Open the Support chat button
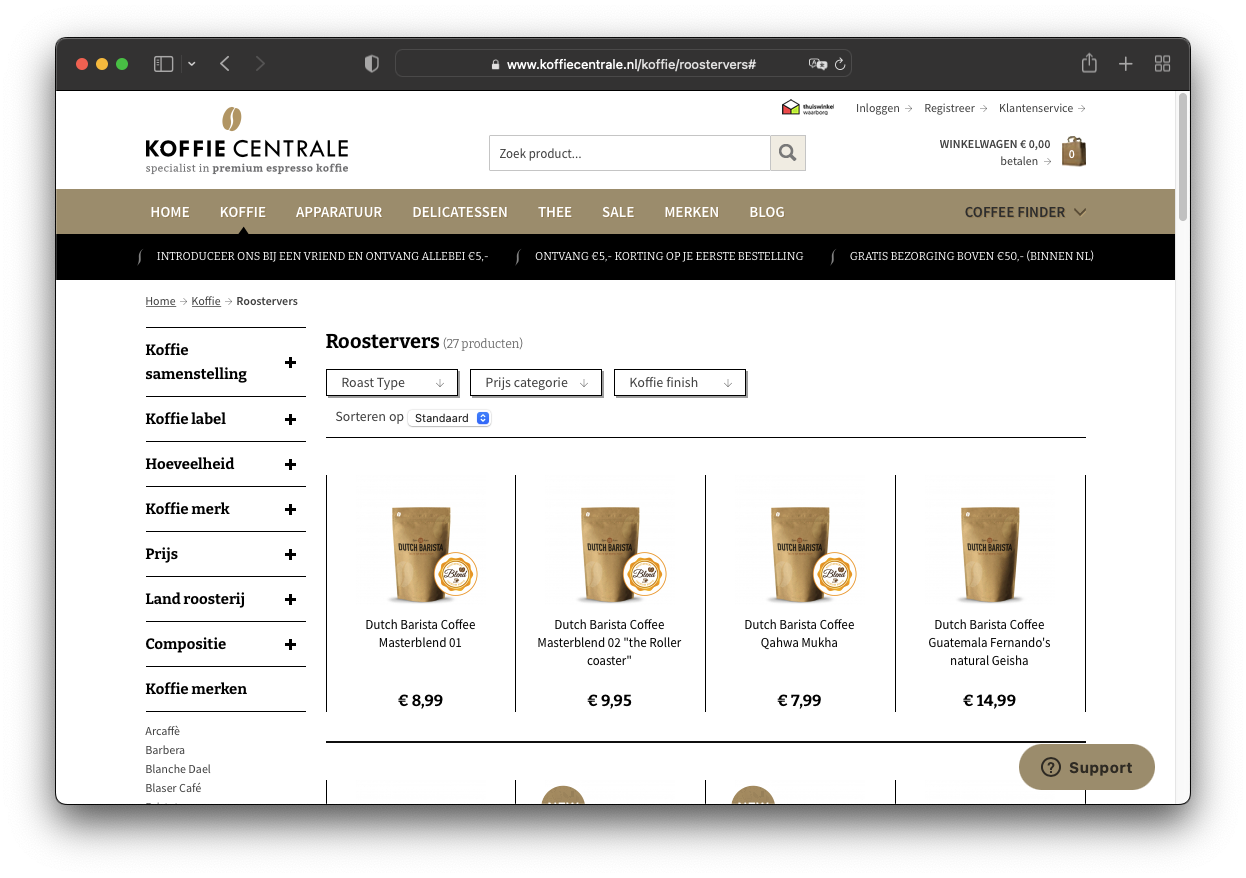The image size is (1246, 878). 1087,767
